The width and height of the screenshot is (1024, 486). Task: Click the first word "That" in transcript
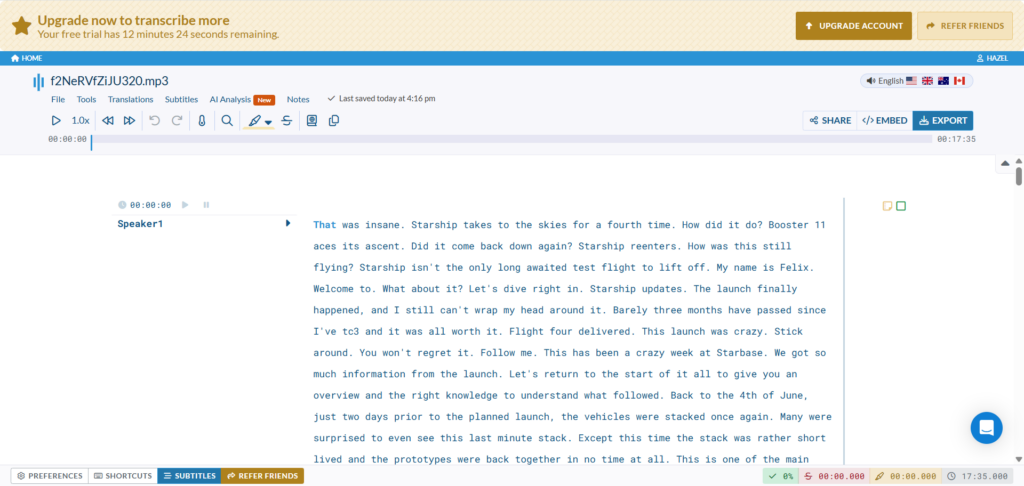(x=325, y=225)
